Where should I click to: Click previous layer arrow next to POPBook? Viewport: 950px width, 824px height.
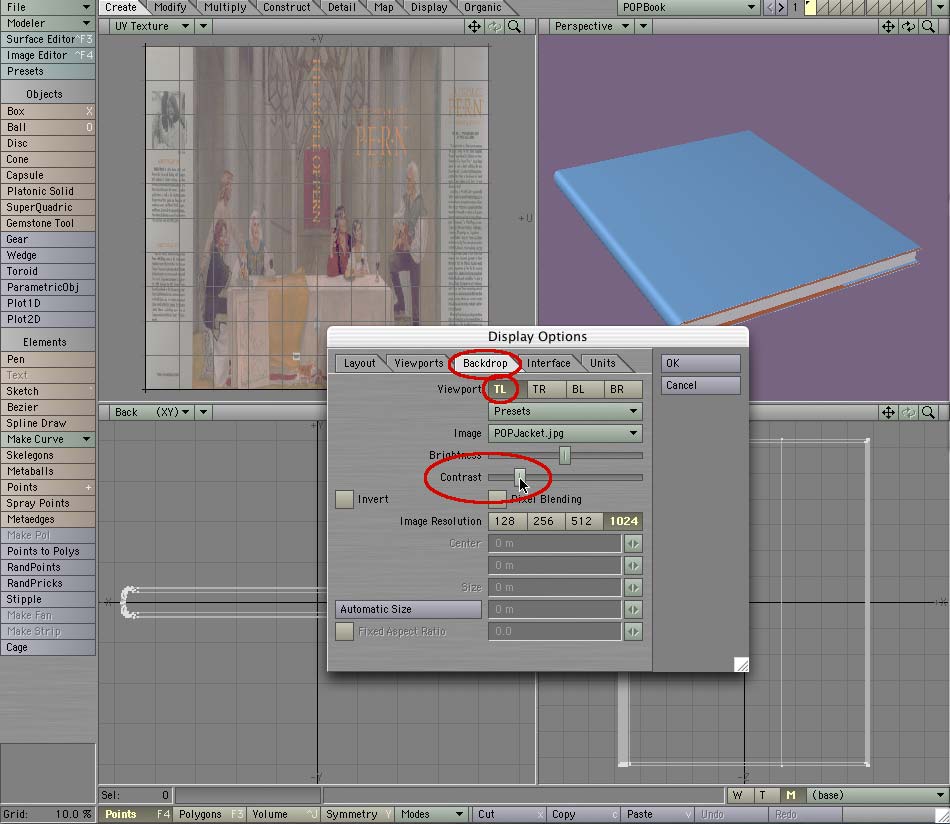[x=769, y=7]
